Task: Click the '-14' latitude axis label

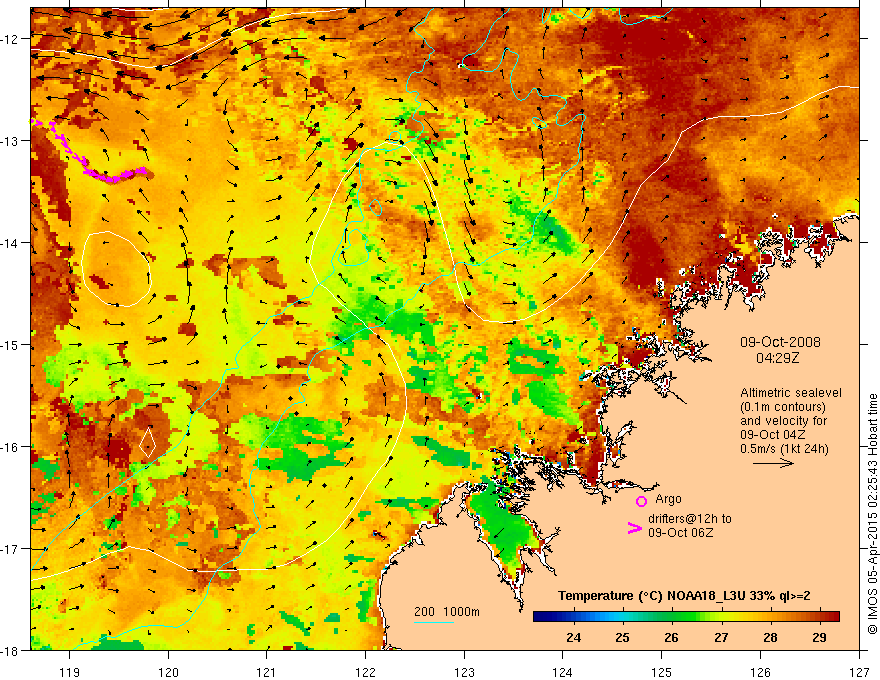Action: [11, 243]
